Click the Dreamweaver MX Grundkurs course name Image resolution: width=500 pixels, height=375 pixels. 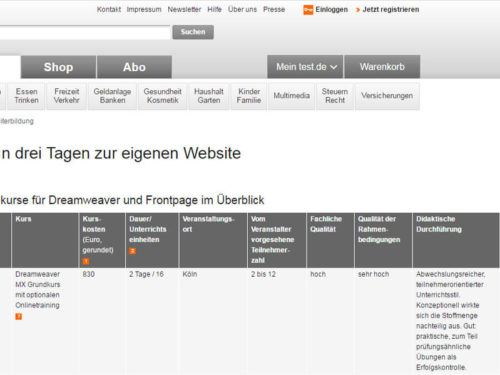(x=38, y=290)
